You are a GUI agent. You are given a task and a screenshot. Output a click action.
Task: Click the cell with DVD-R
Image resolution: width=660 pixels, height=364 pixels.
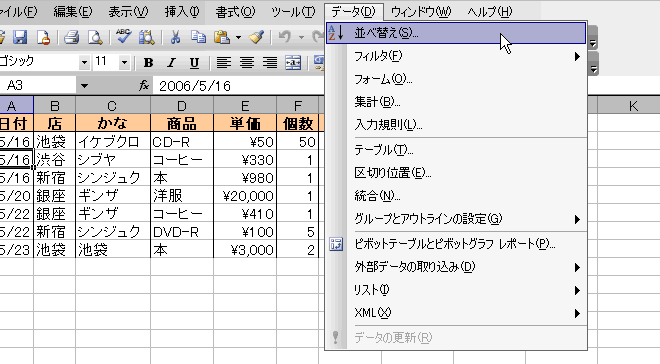click(x=182, y=232)
